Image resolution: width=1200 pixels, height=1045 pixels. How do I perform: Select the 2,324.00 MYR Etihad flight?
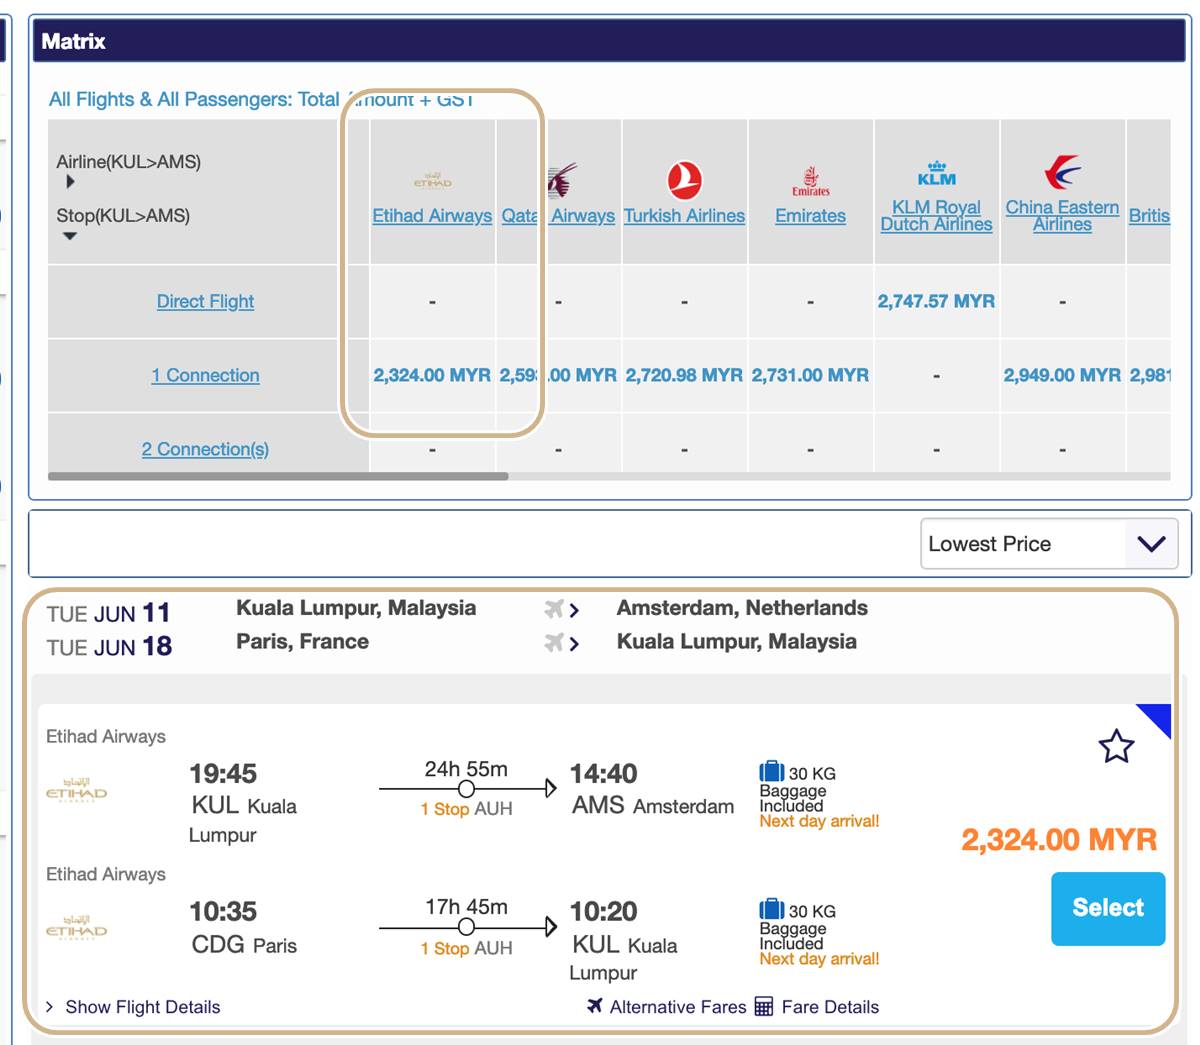click(x=1108, y=908)
